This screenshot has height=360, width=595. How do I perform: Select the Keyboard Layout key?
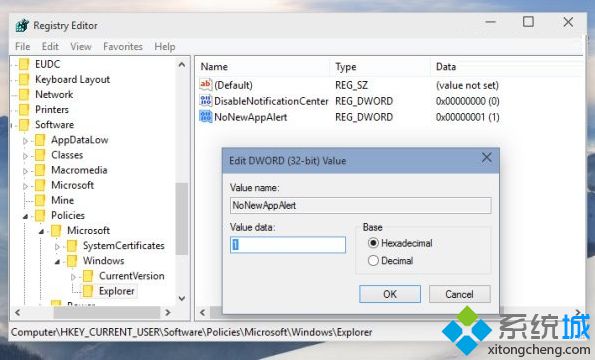pyautogui.click(x=72, y=79)
